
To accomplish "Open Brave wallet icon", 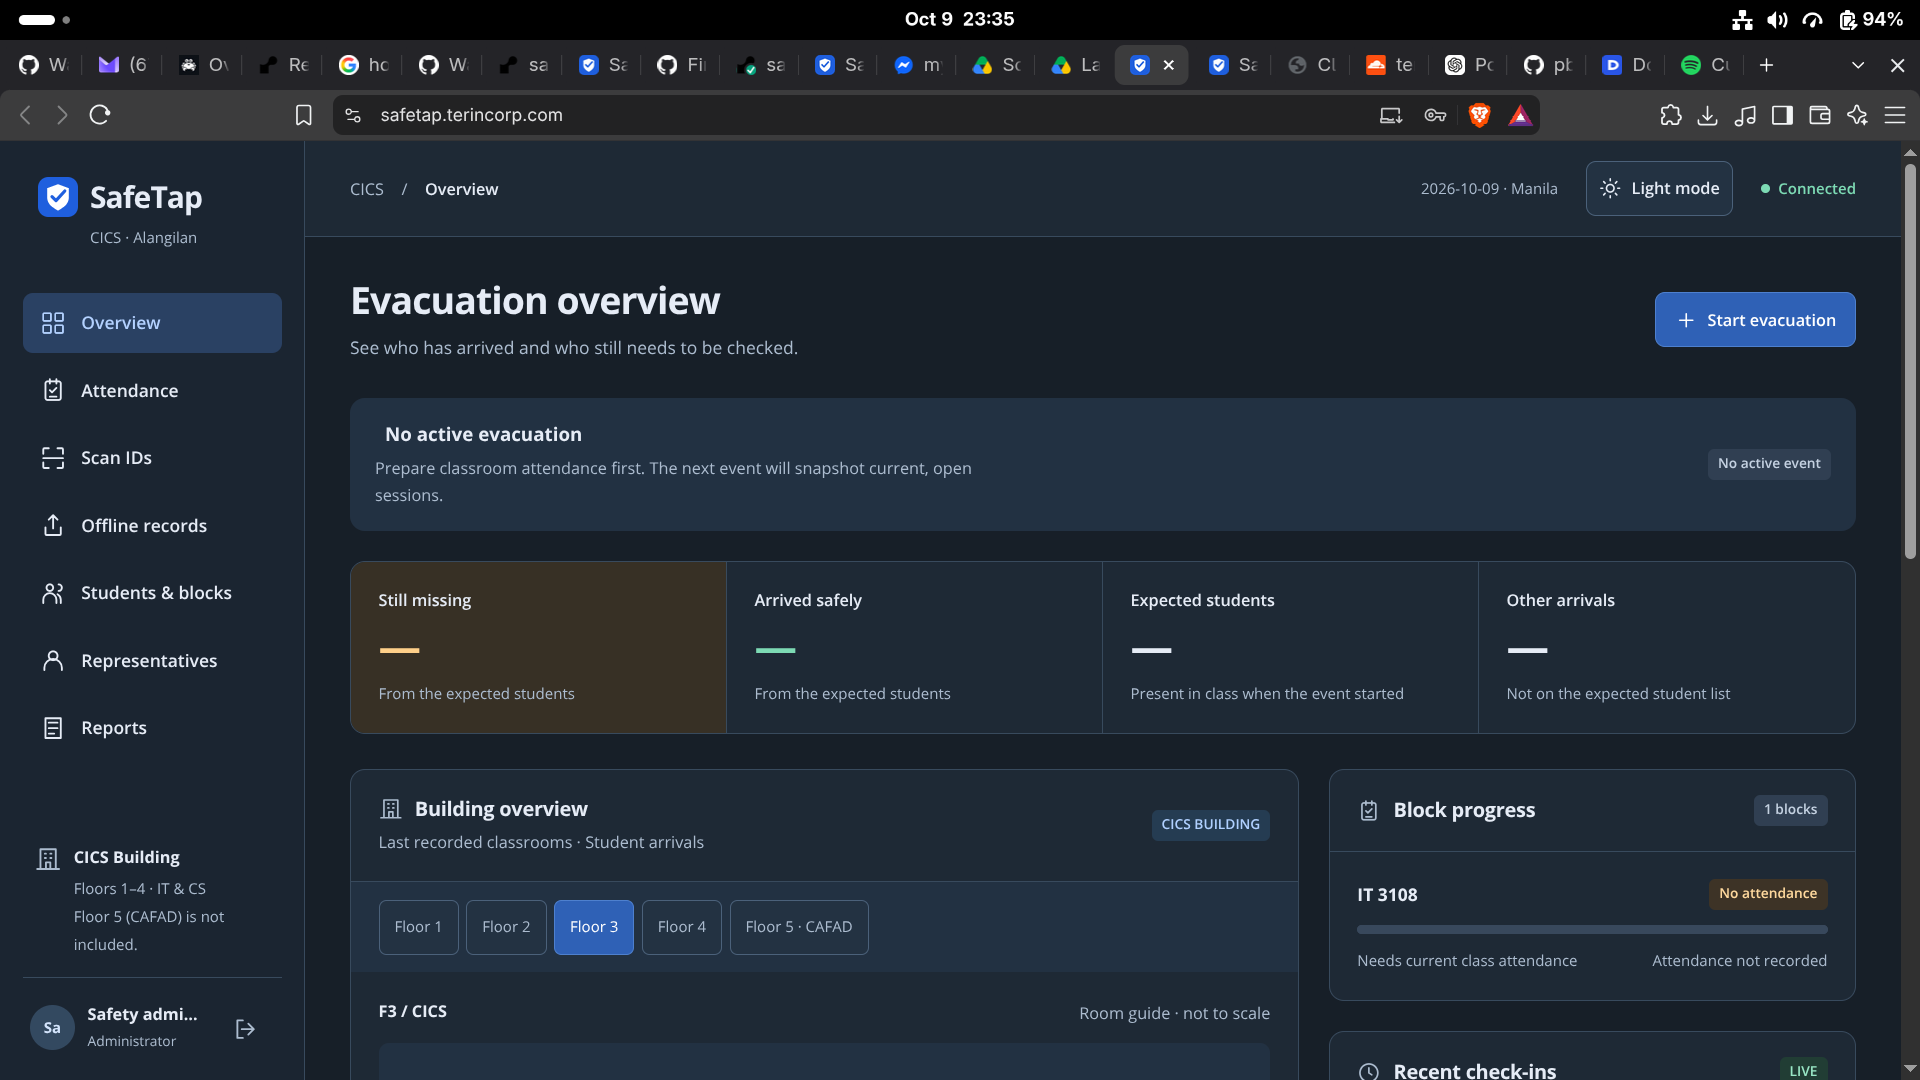I will click(x=1820, y=115).
